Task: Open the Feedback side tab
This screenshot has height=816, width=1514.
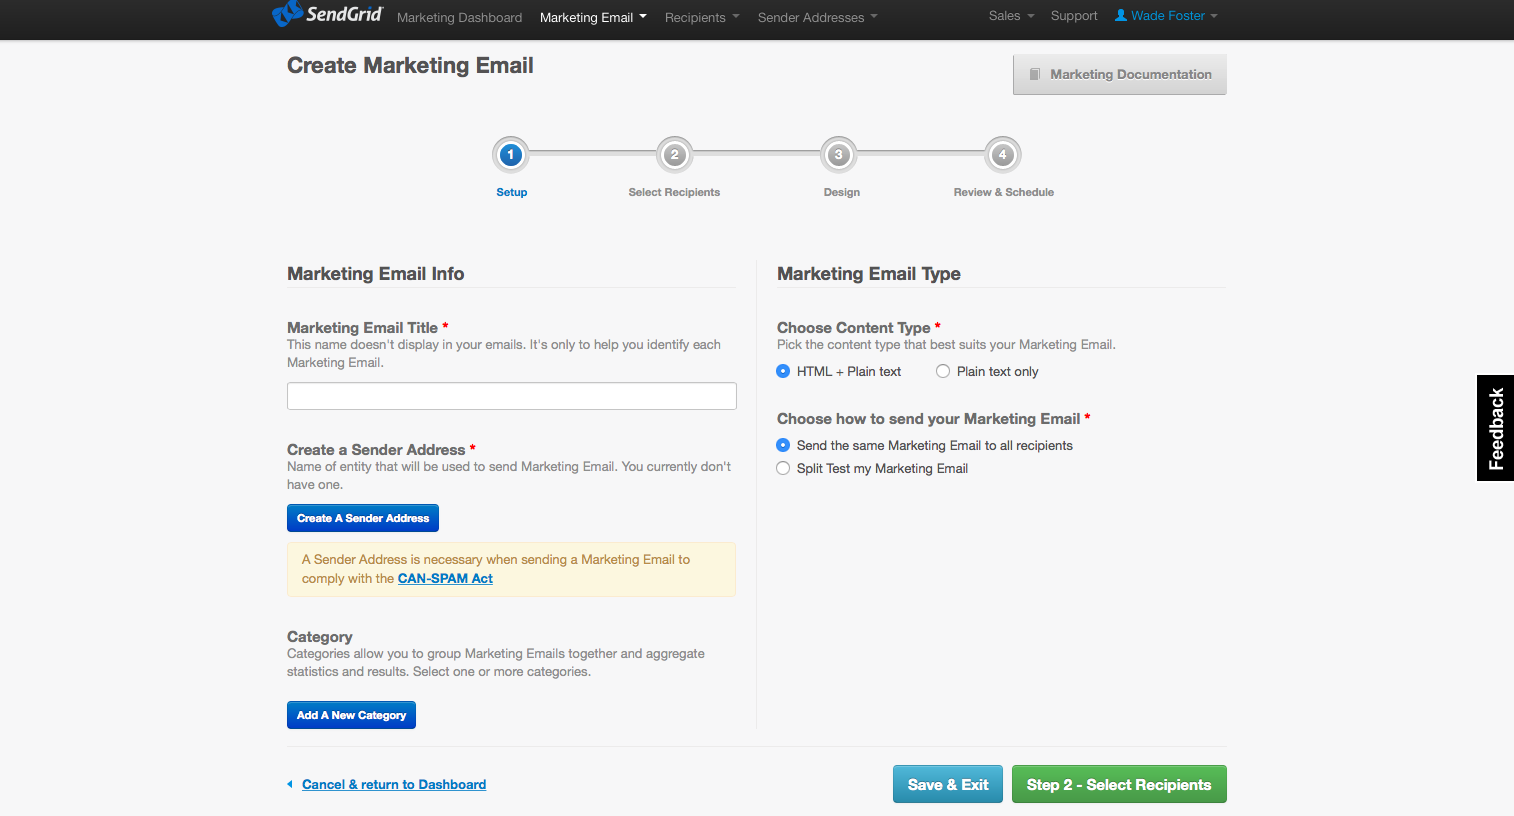Action: coord(1495,428)
